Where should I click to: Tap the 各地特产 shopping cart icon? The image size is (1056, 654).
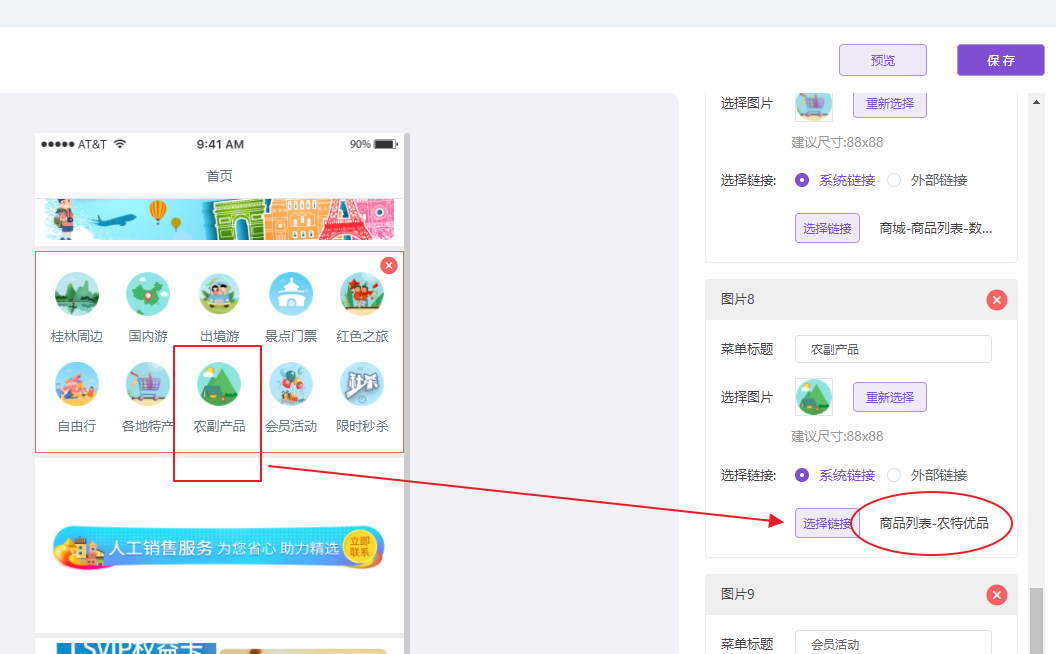(x=148, y=384)
